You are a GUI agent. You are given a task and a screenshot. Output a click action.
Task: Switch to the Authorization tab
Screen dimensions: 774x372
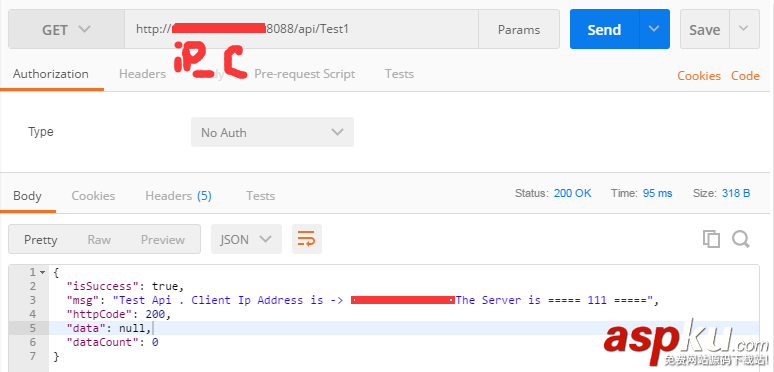[x=51, y=74]
